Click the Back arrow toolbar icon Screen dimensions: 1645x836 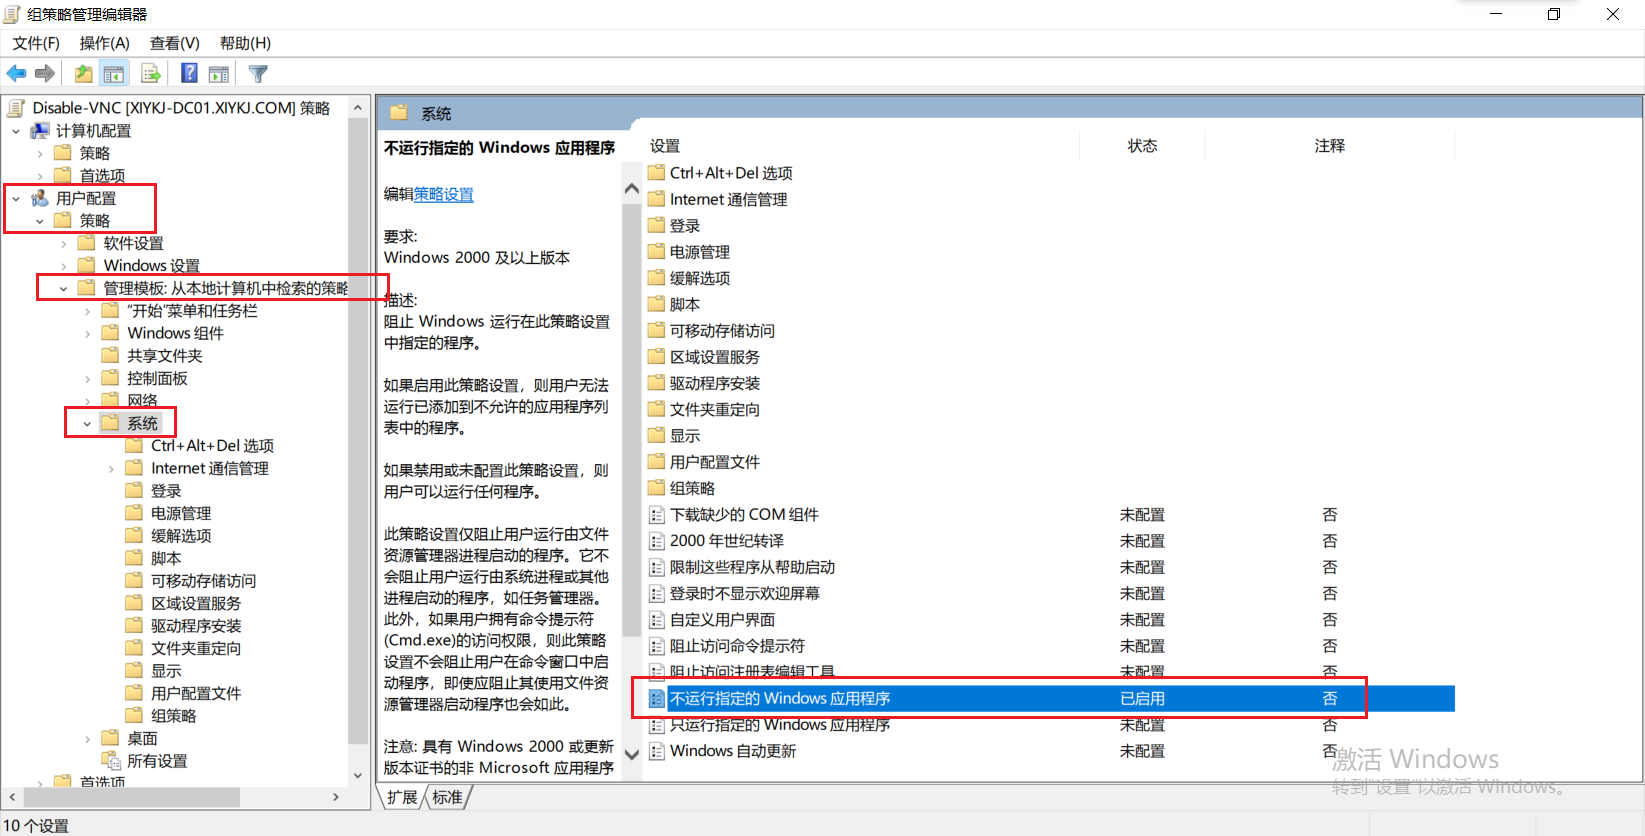pos(16,73)
